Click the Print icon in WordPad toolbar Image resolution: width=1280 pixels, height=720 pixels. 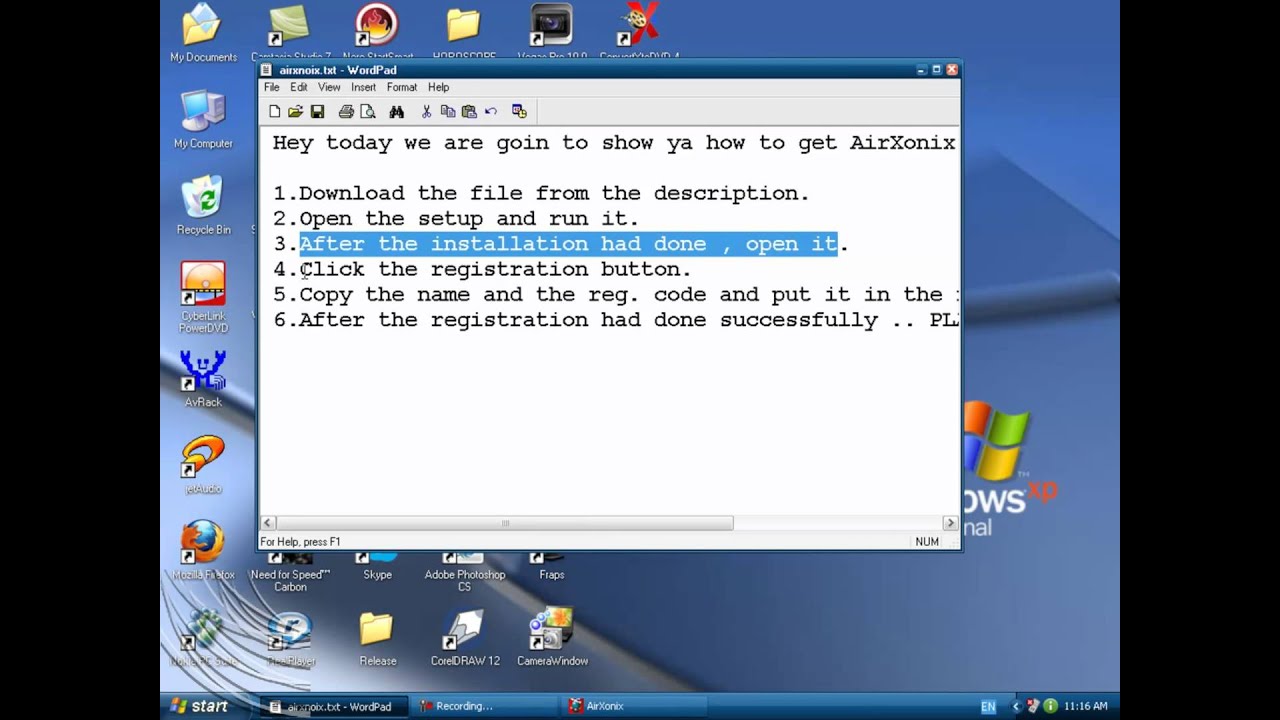[x=346, y=112]
